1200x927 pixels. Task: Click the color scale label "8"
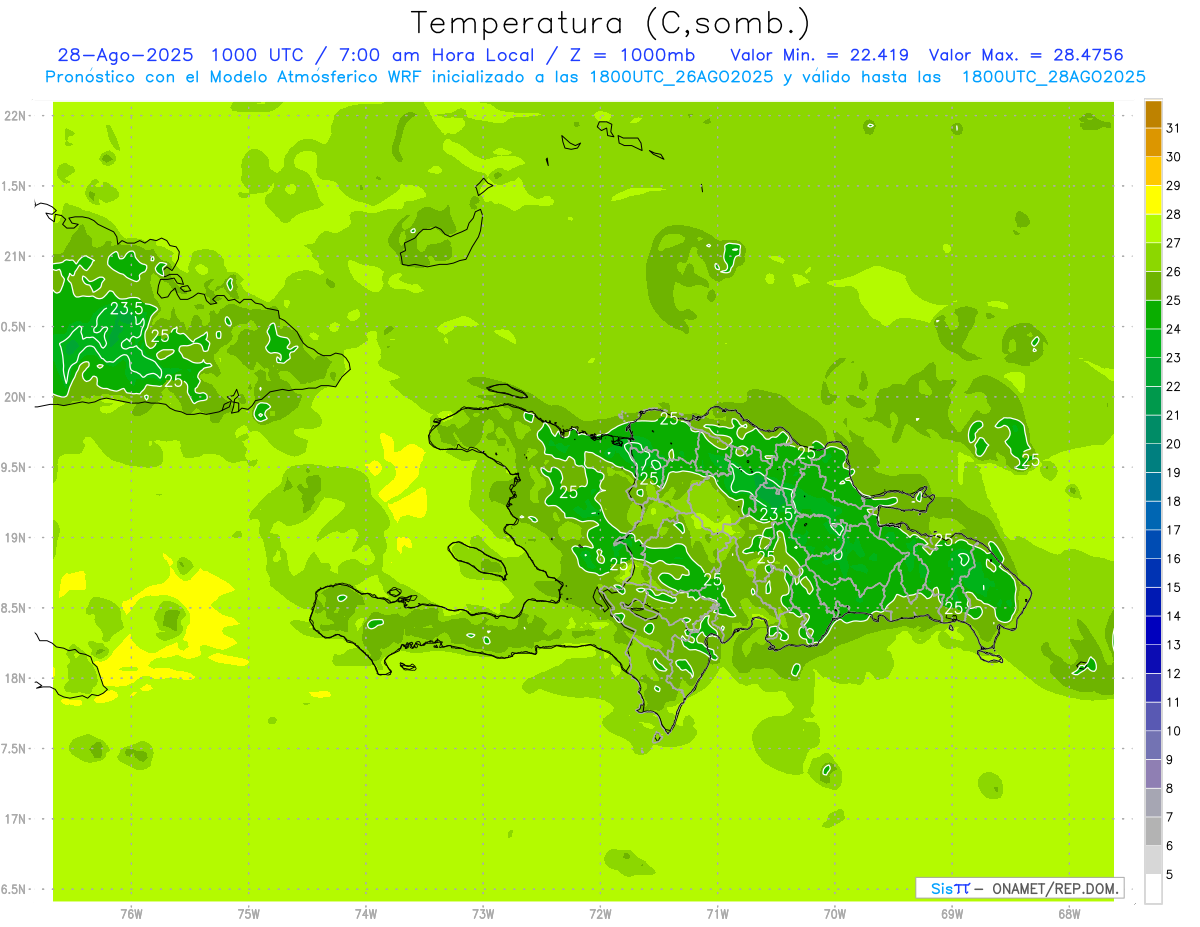coord(1170,788)
